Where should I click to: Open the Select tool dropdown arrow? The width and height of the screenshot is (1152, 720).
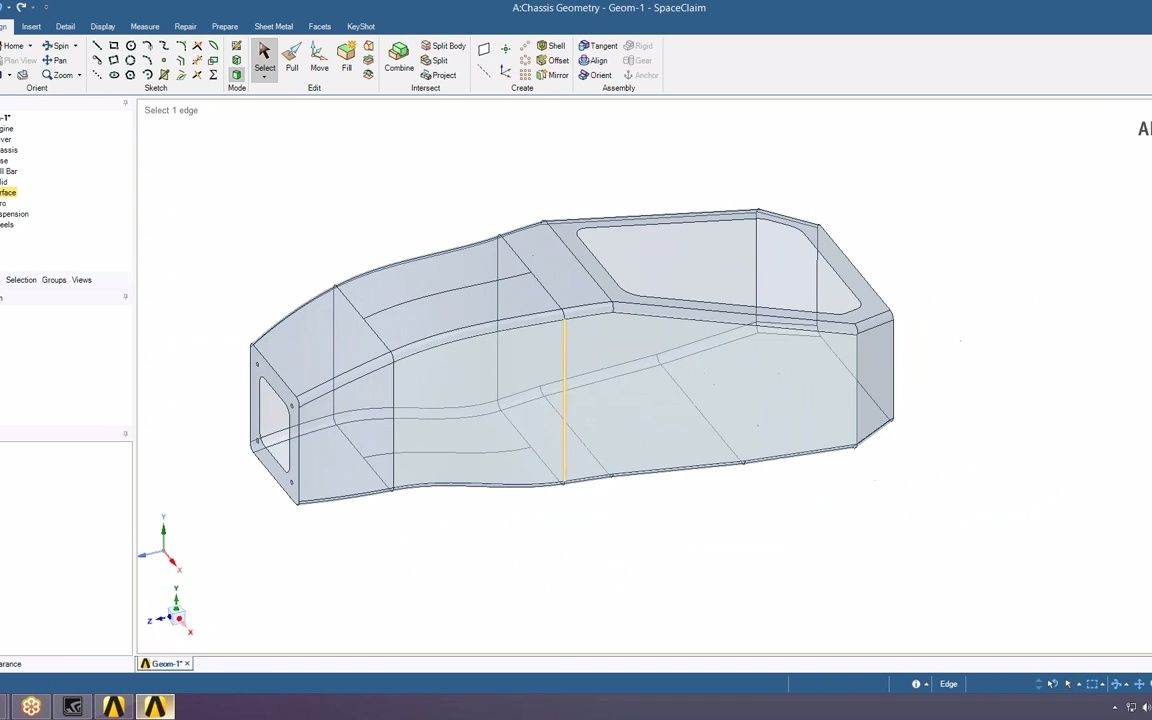click(264, 78)
